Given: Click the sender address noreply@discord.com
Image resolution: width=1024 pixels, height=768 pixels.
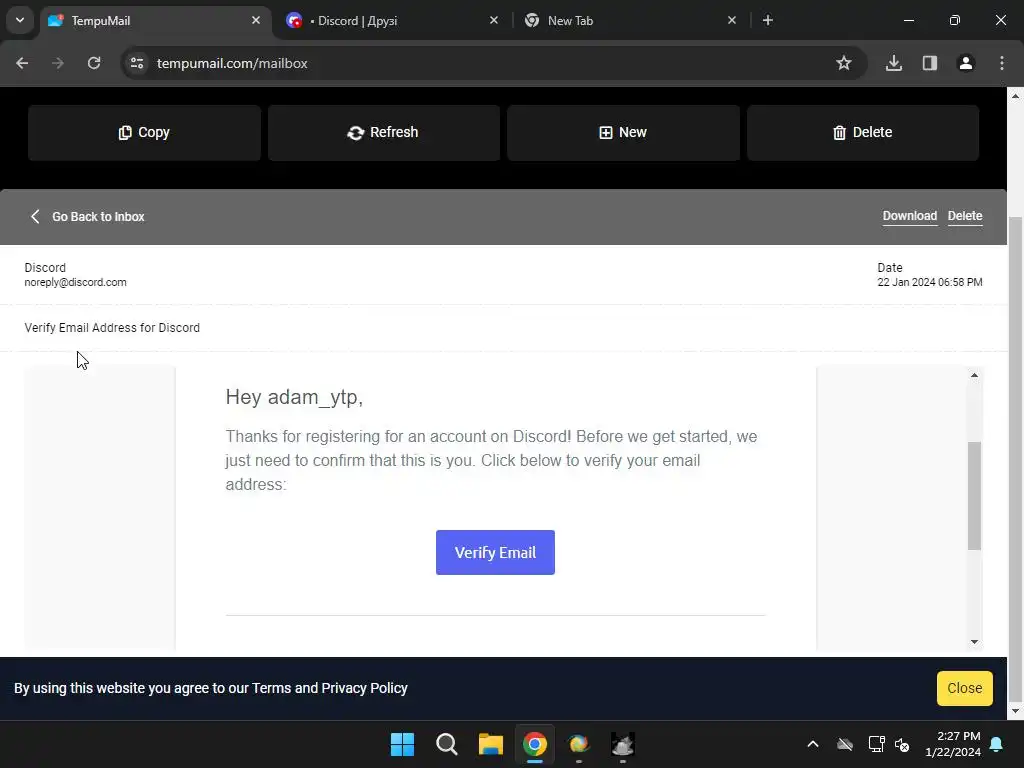Looking at the screenshot, I should pyautogui.click(x=76, y=283).
